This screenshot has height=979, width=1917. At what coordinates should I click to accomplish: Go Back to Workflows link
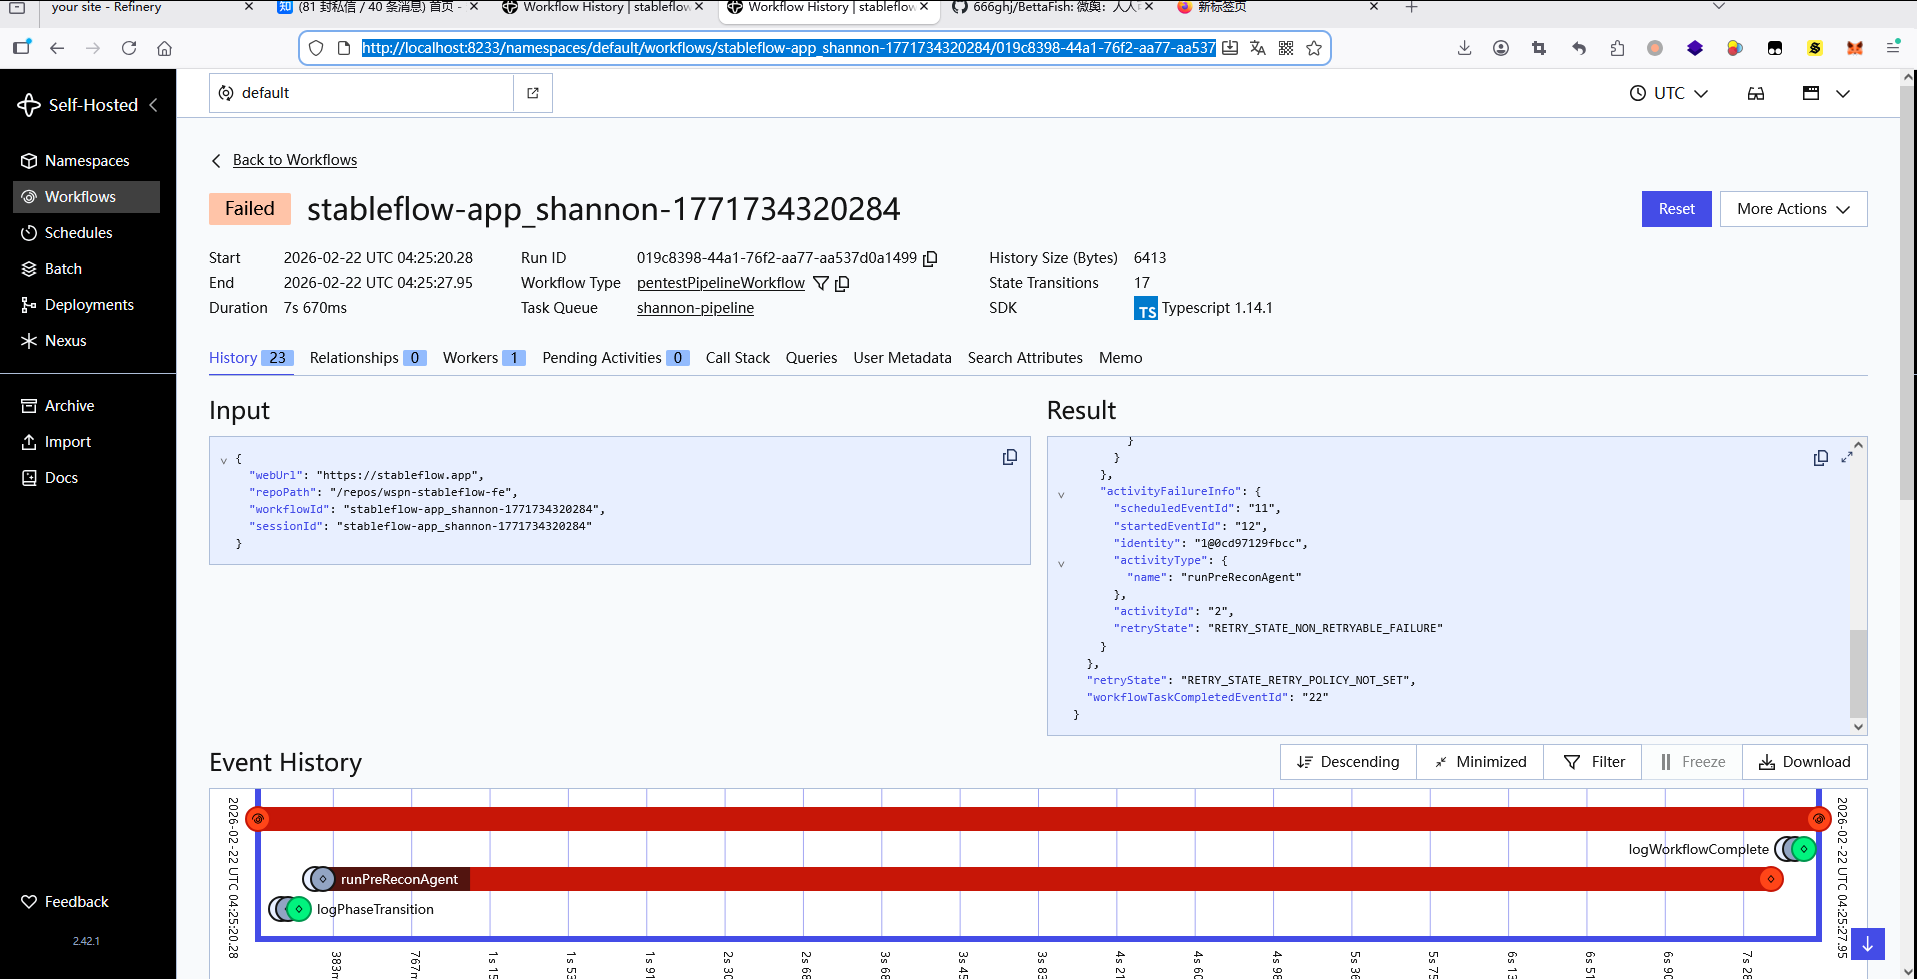coord(294,160)
